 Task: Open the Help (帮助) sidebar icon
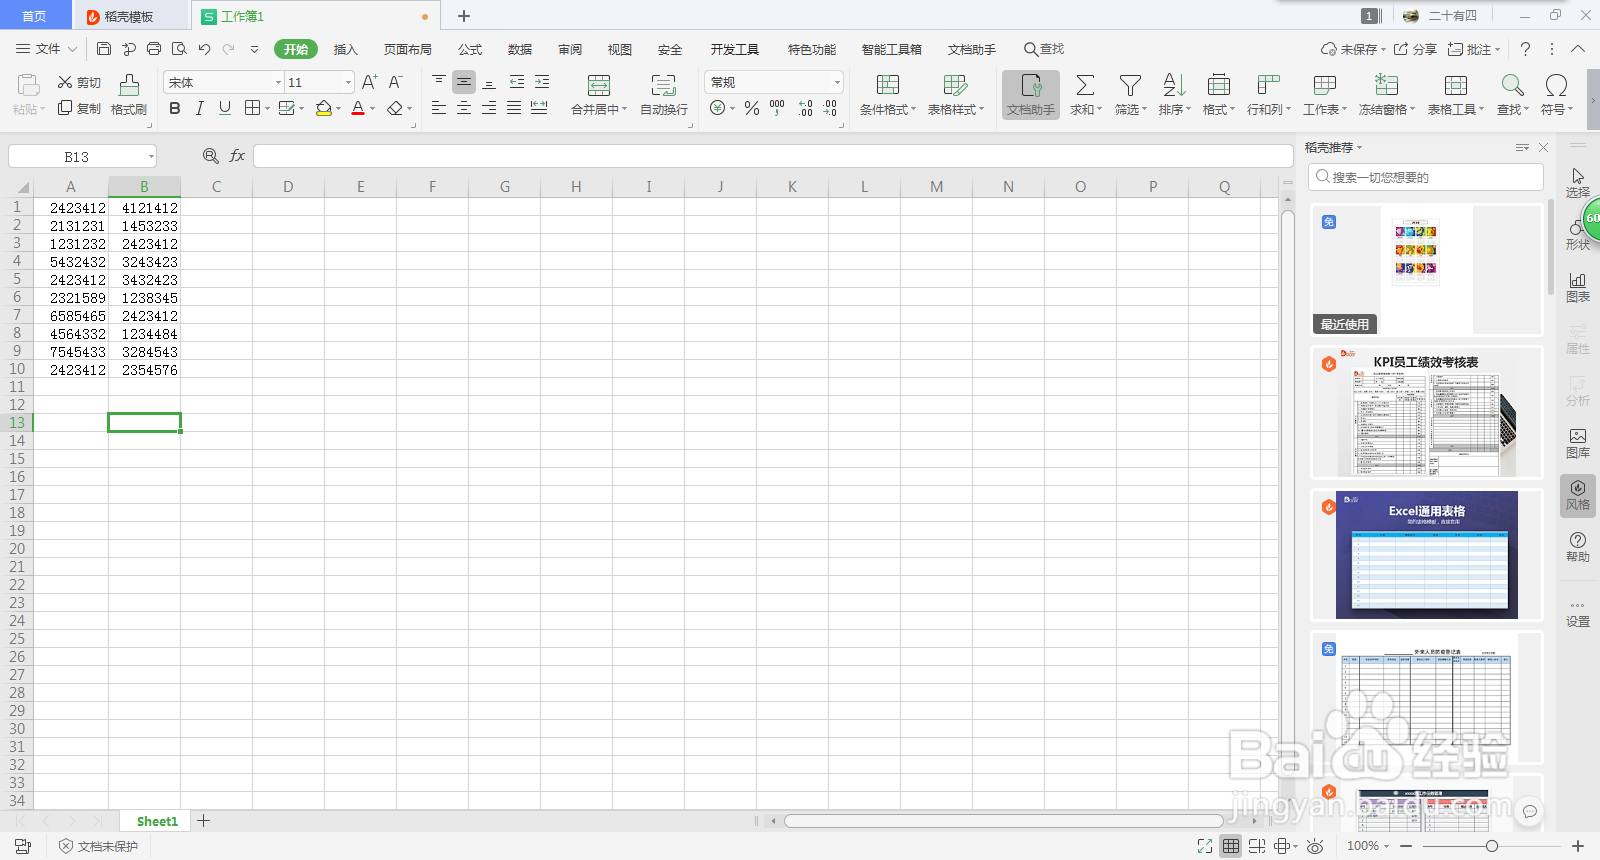[x=1578, y=547]
